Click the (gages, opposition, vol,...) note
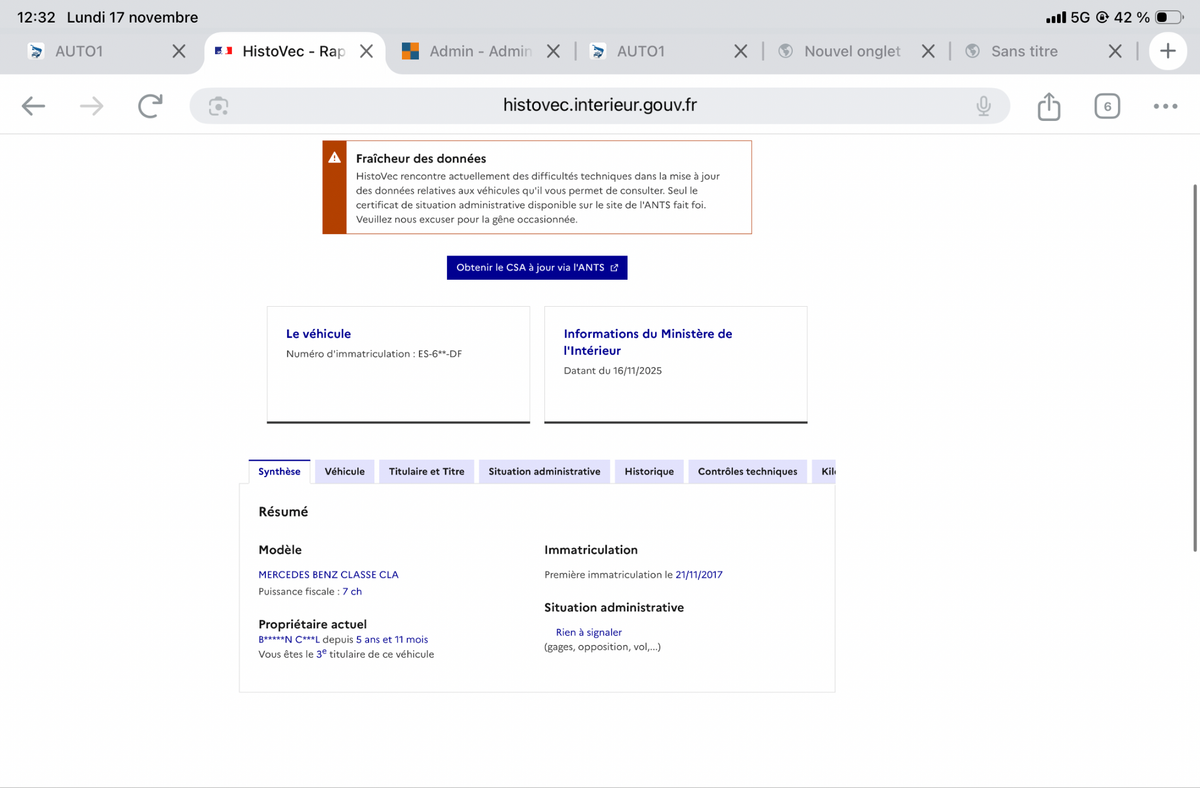The image size is (1200, 788). coord(603,647)
